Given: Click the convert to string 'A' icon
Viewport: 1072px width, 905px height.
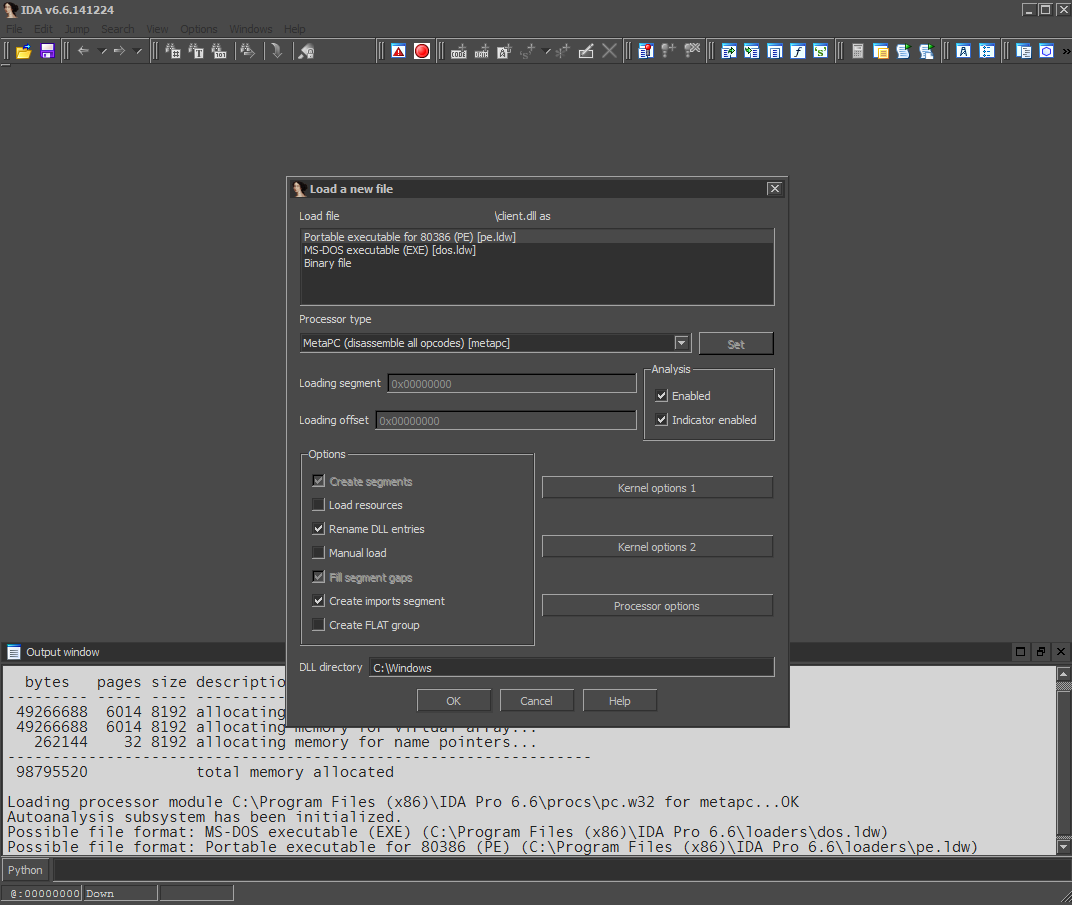Looking at the screenshot, I should [505, 51].
